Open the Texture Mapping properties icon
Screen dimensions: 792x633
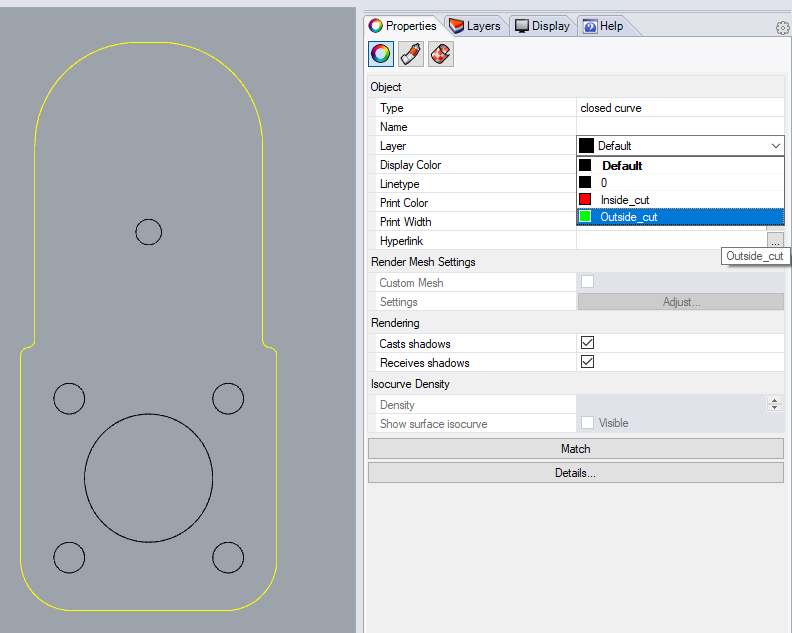[441, 54]
